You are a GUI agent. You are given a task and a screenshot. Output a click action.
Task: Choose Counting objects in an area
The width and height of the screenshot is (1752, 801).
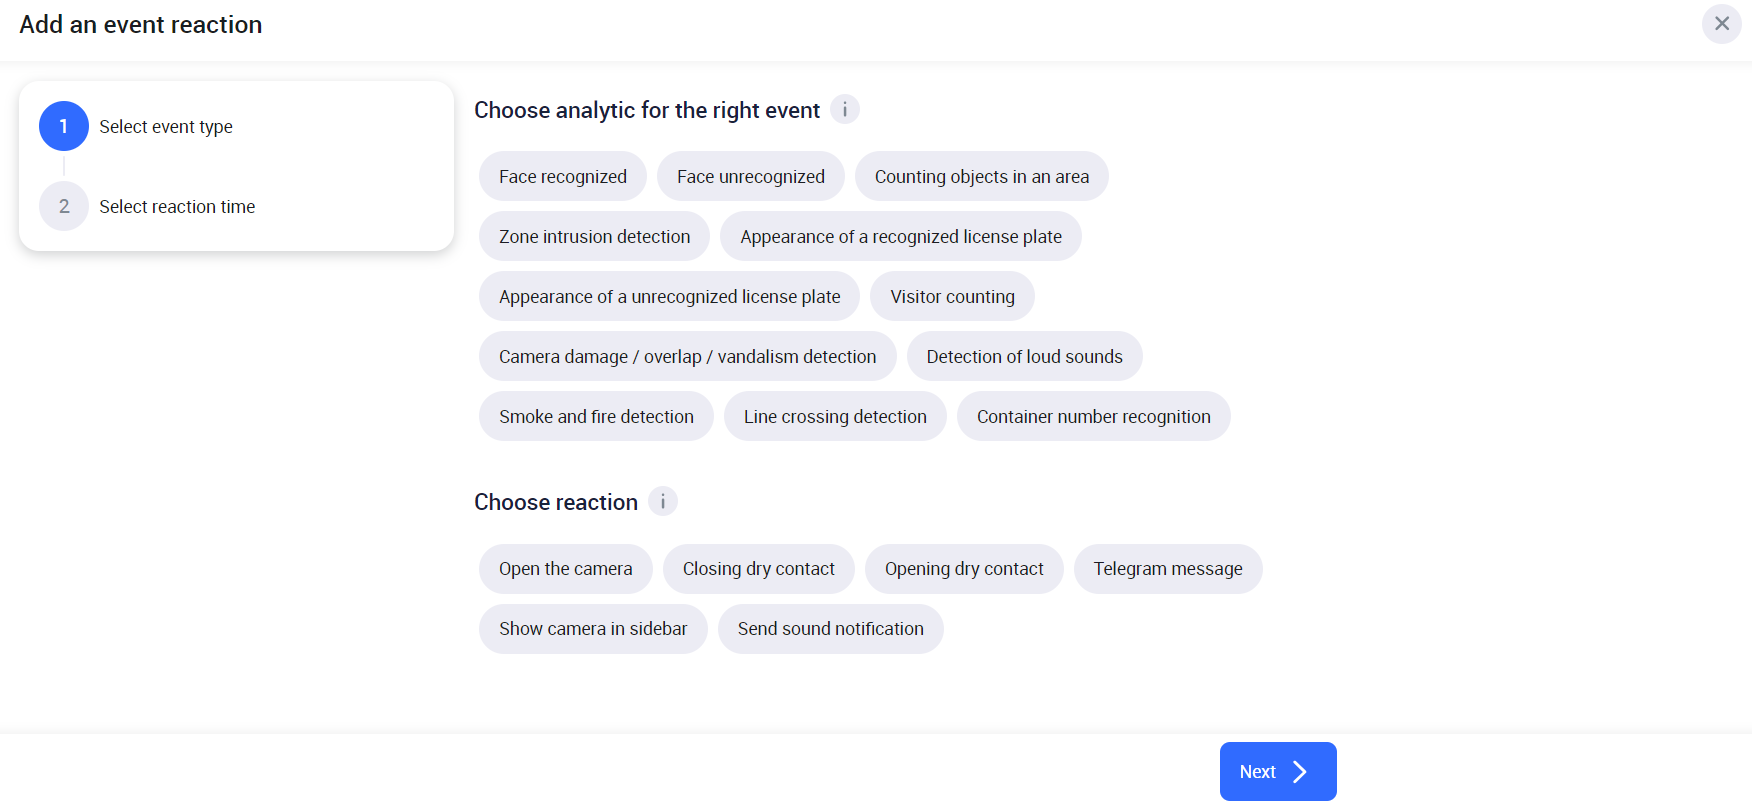click(x=981, y=177)
